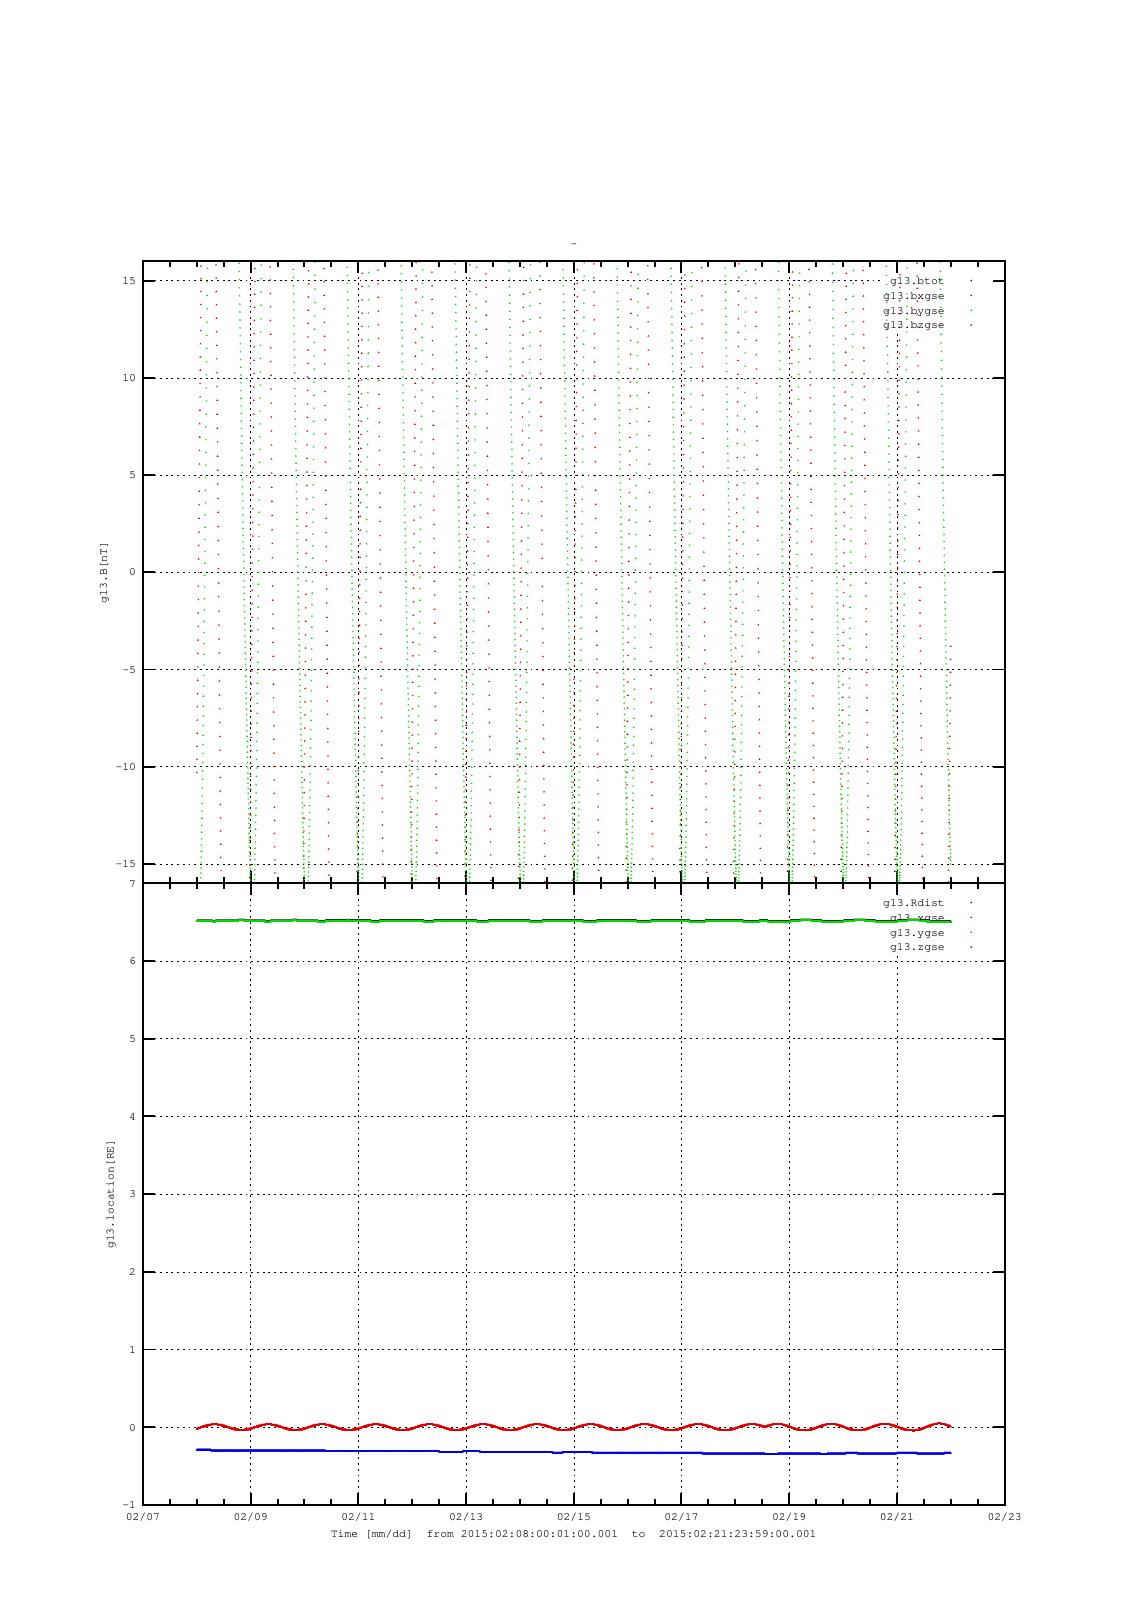Click the green Rdist line near 6.5 RE
Image resolution: width=1131 pixels, height=1600 pixels.
[574, 920]
